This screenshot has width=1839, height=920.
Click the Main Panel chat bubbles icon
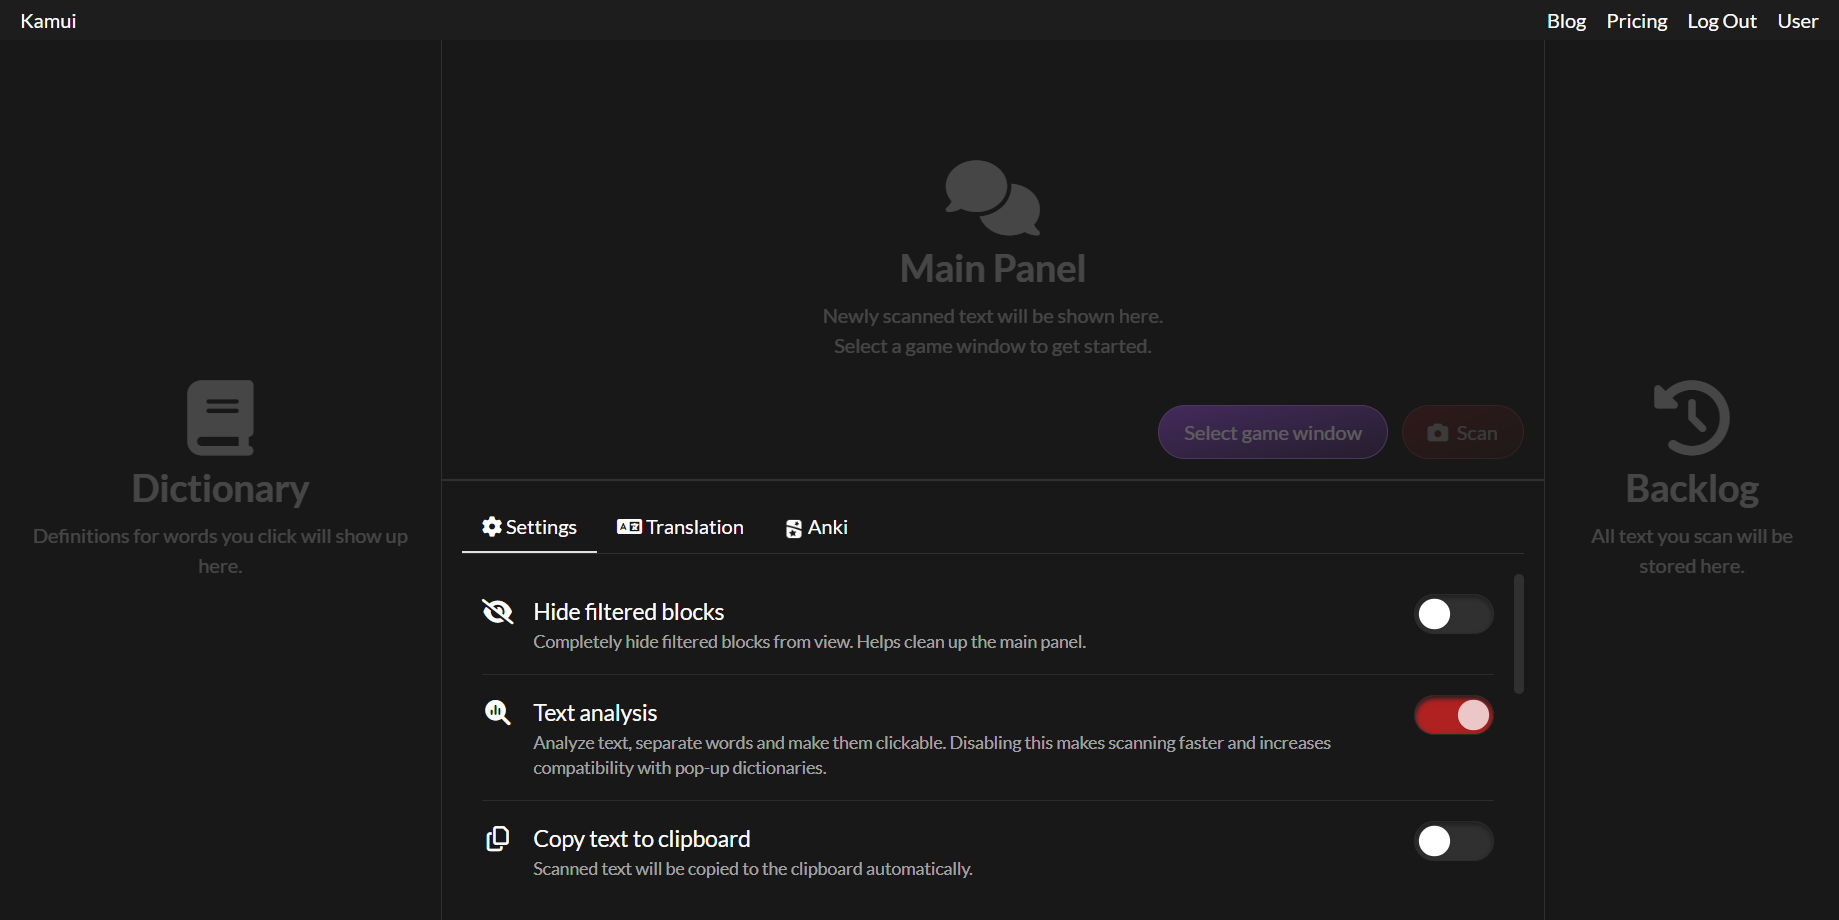(992, 198)
